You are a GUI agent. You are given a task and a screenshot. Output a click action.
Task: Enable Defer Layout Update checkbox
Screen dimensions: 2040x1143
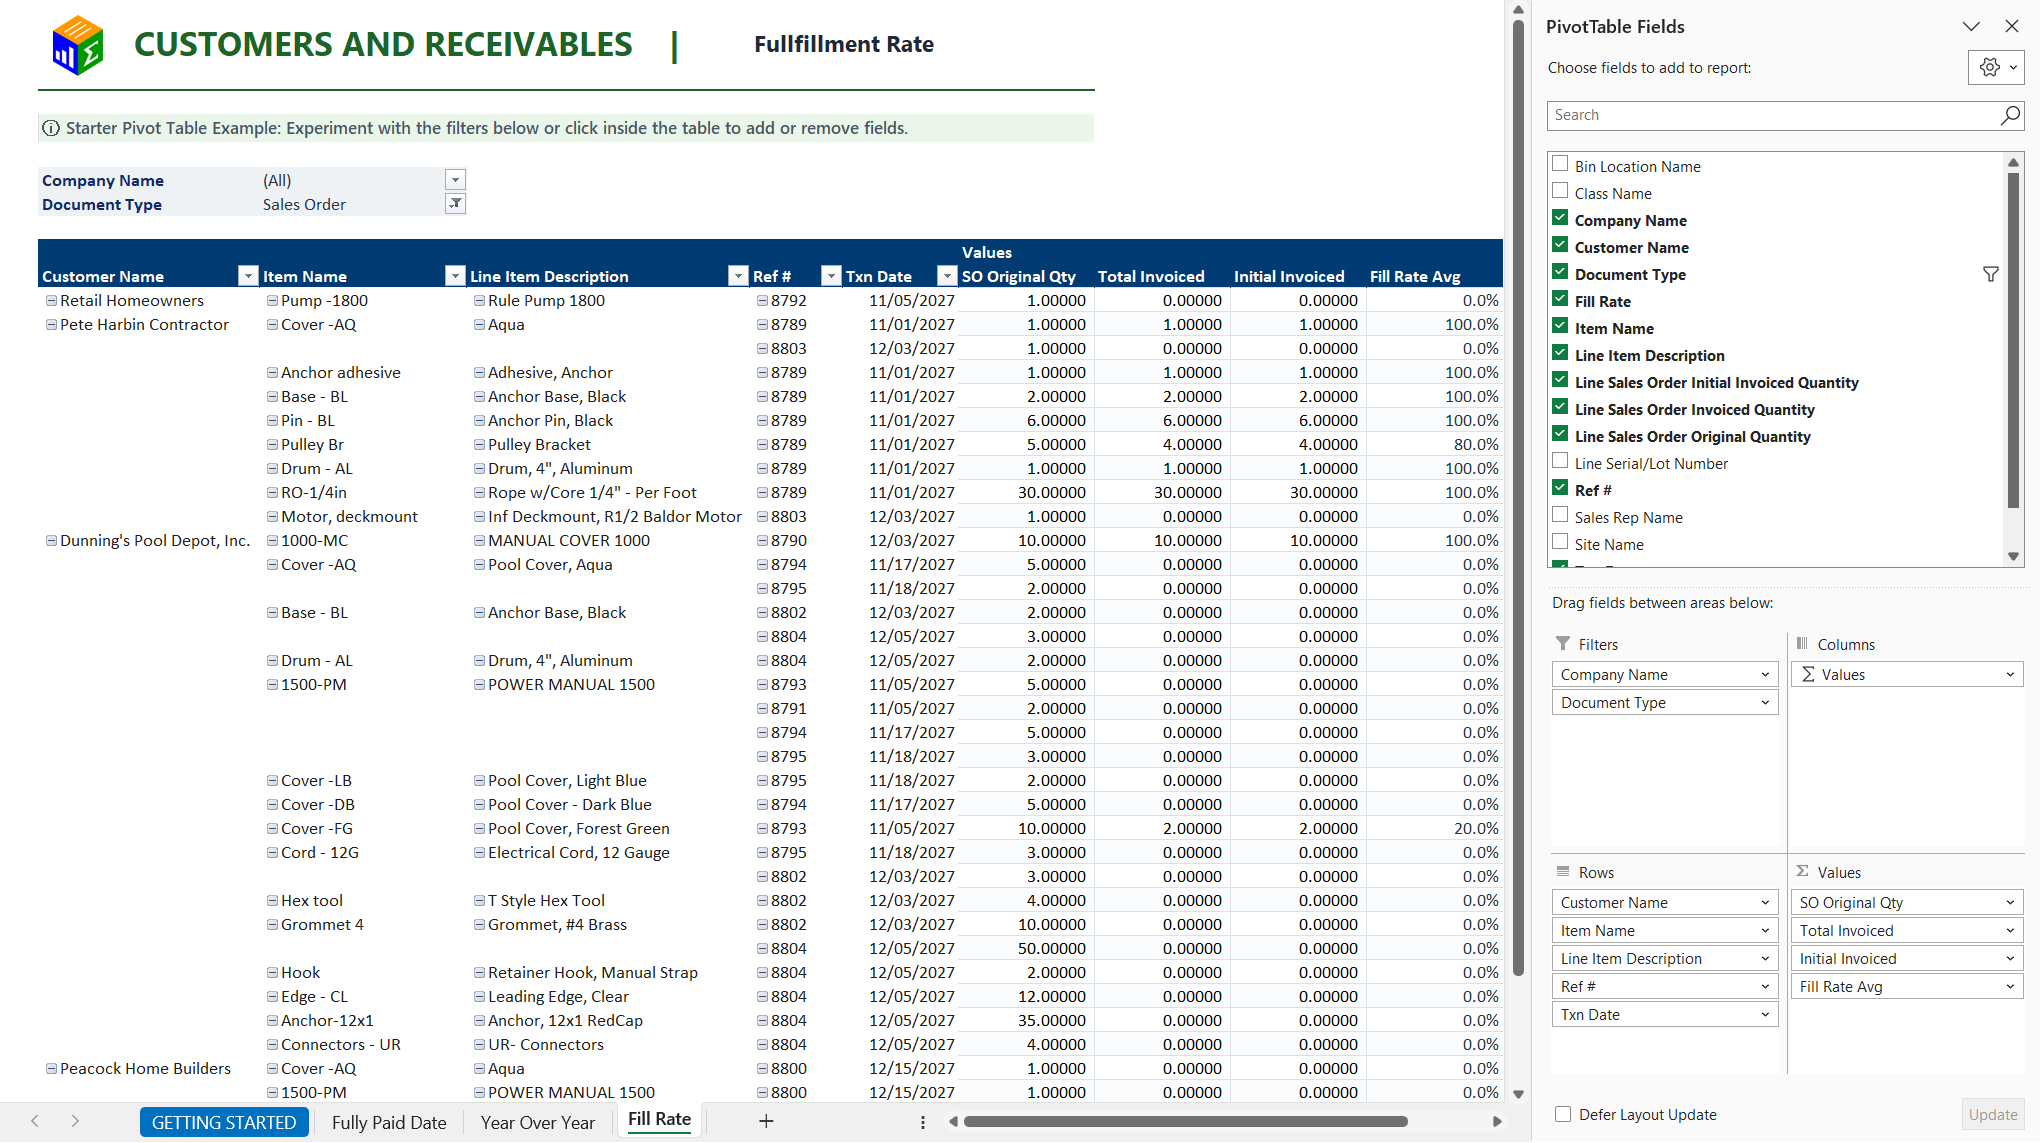(1563, 1114)
